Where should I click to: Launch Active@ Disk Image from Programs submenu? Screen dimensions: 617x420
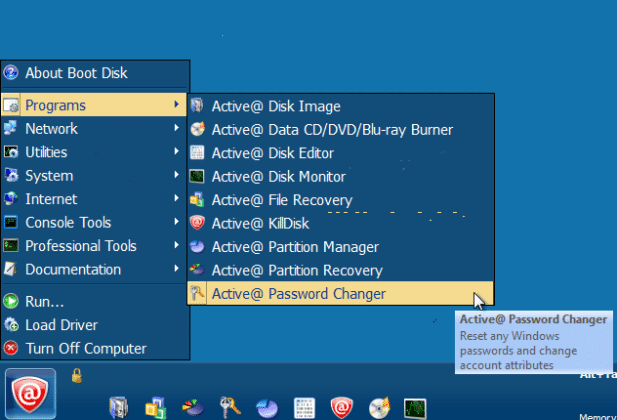[x=340, y=106]
